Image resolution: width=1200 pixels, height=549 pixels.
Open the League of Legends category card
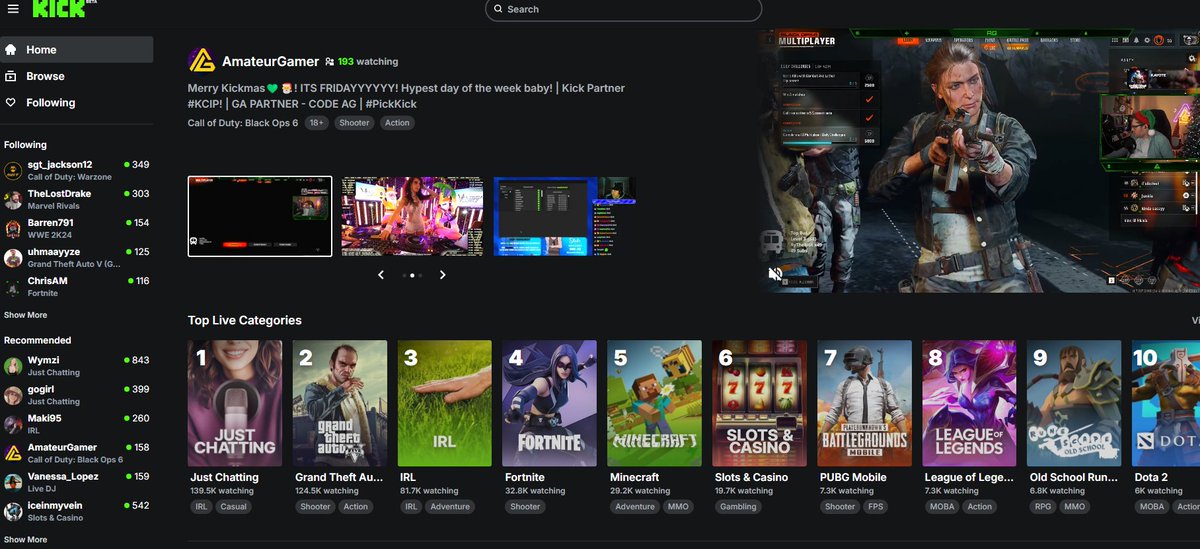coord(970,403)
